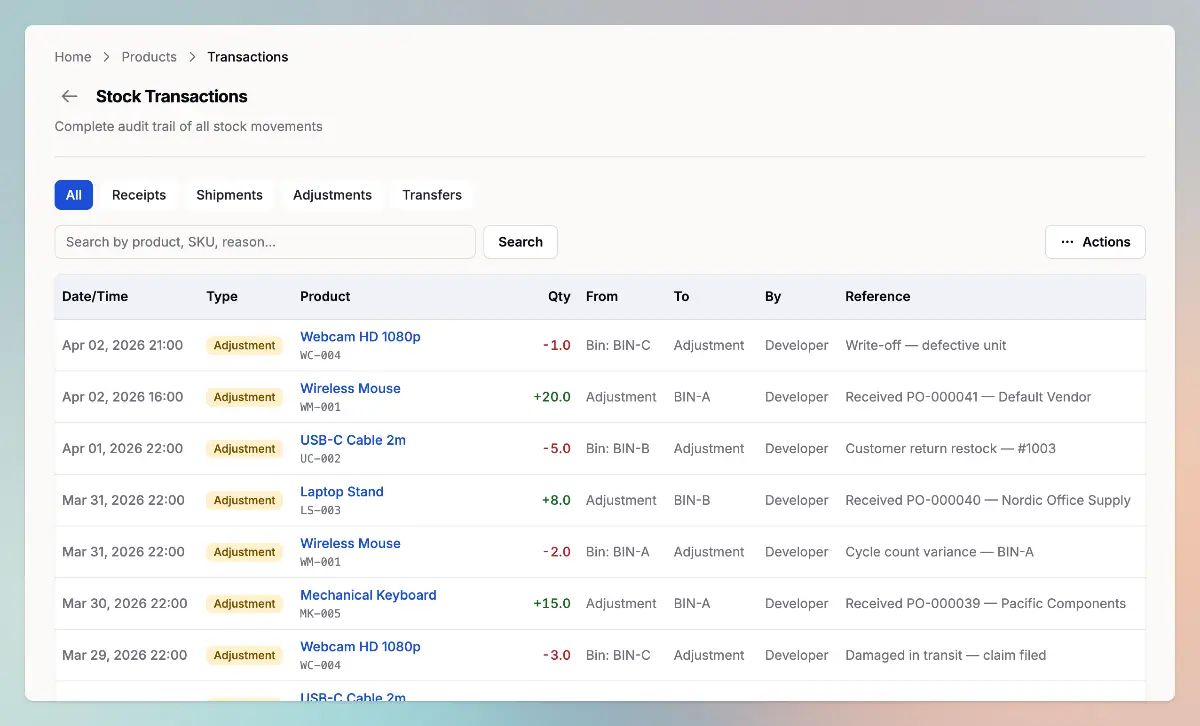The image size is (1200, 726).
Task: Click the Qty column header
Action: point(559,296)
